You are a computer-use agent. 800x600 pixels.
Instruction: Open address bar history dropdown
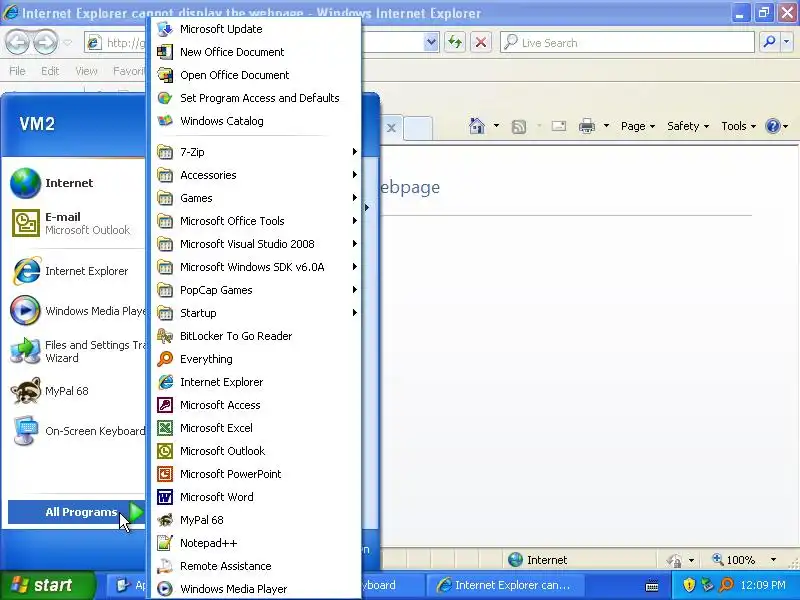click(431, 42)
